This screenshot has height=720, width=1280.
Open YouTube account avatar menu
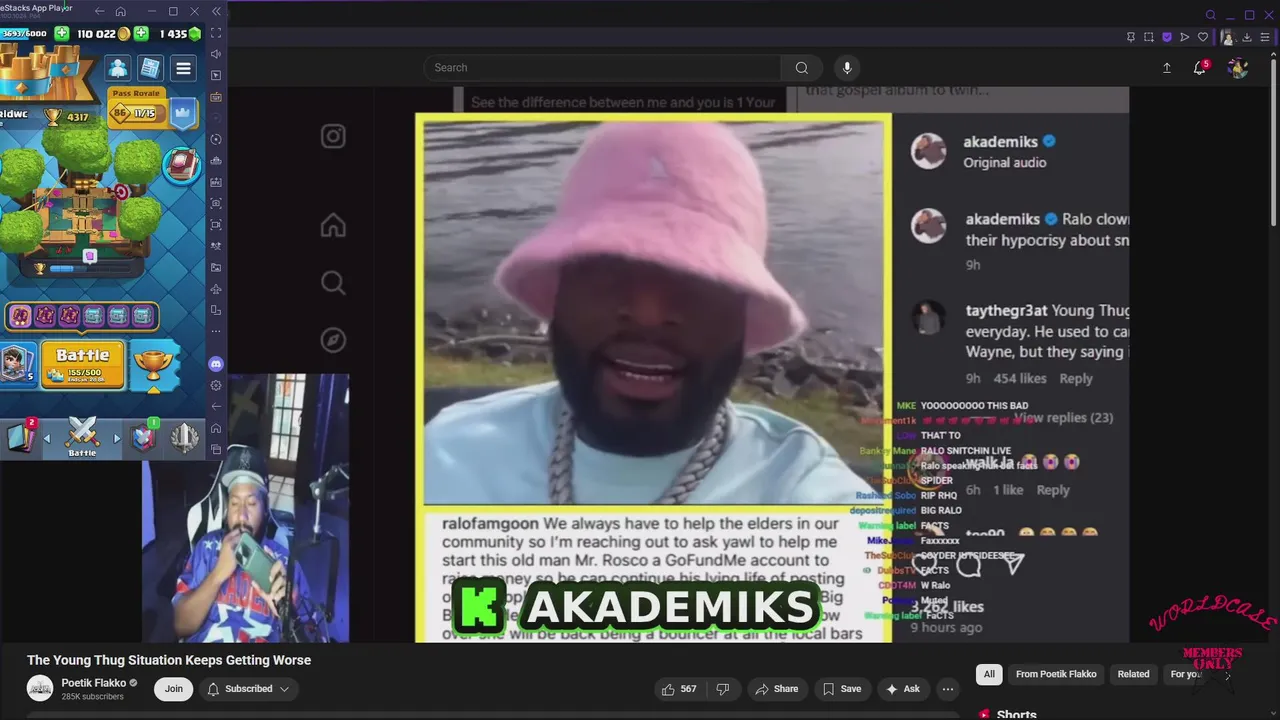tap(1238, 68)
